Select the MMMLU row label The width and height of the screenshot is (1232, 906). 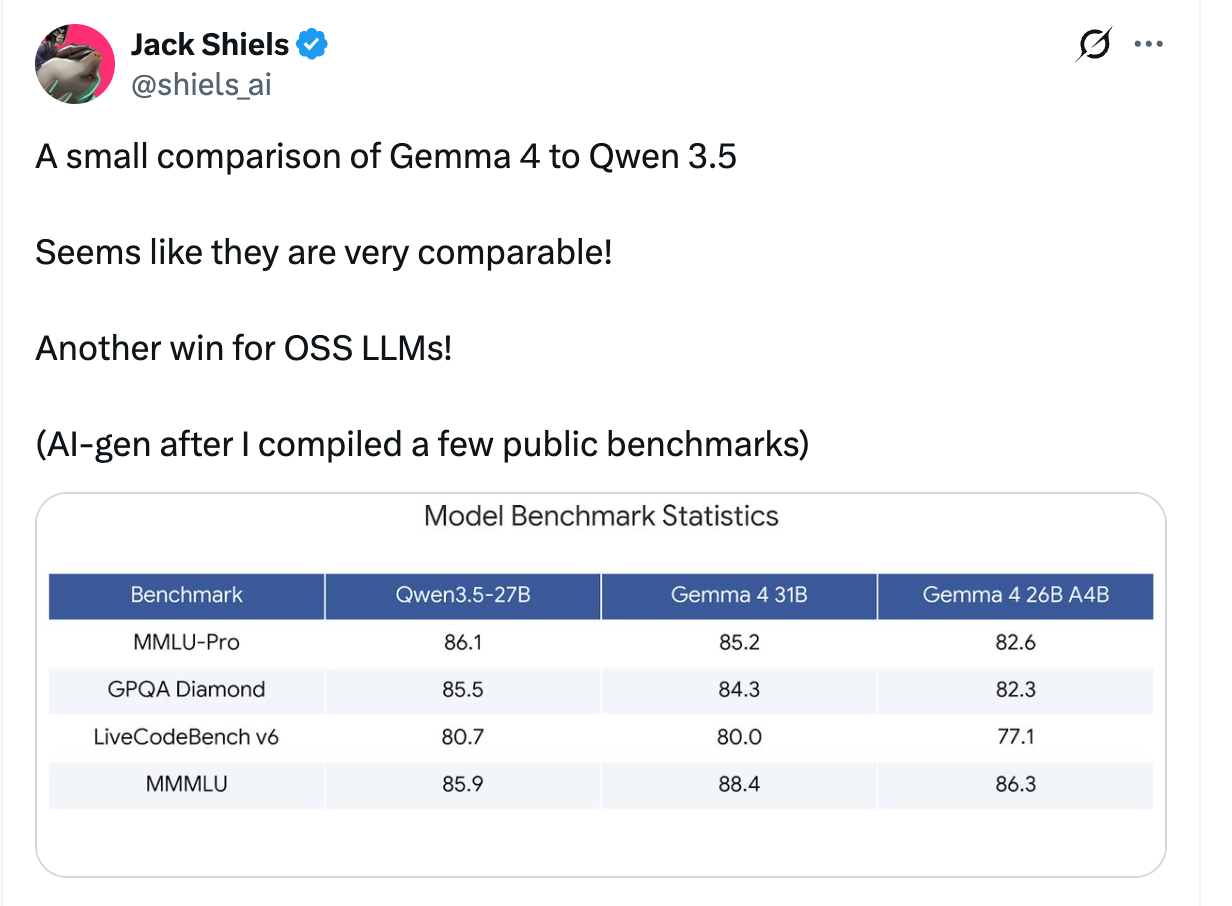point(185,785)
